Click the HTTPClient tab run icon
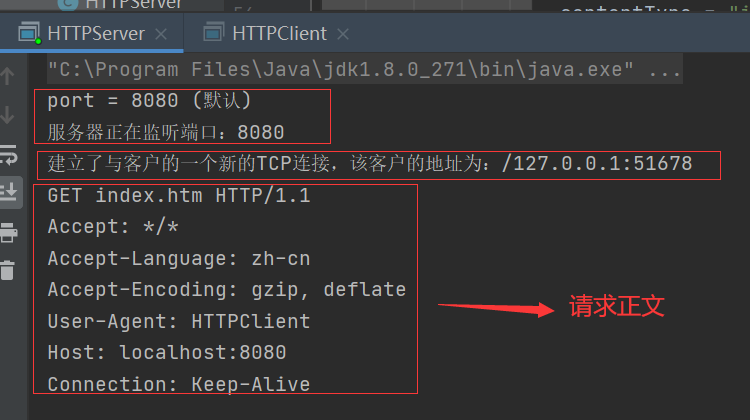Screen dimensions: 750x420 pyautogui.click(x=213, y=33)
